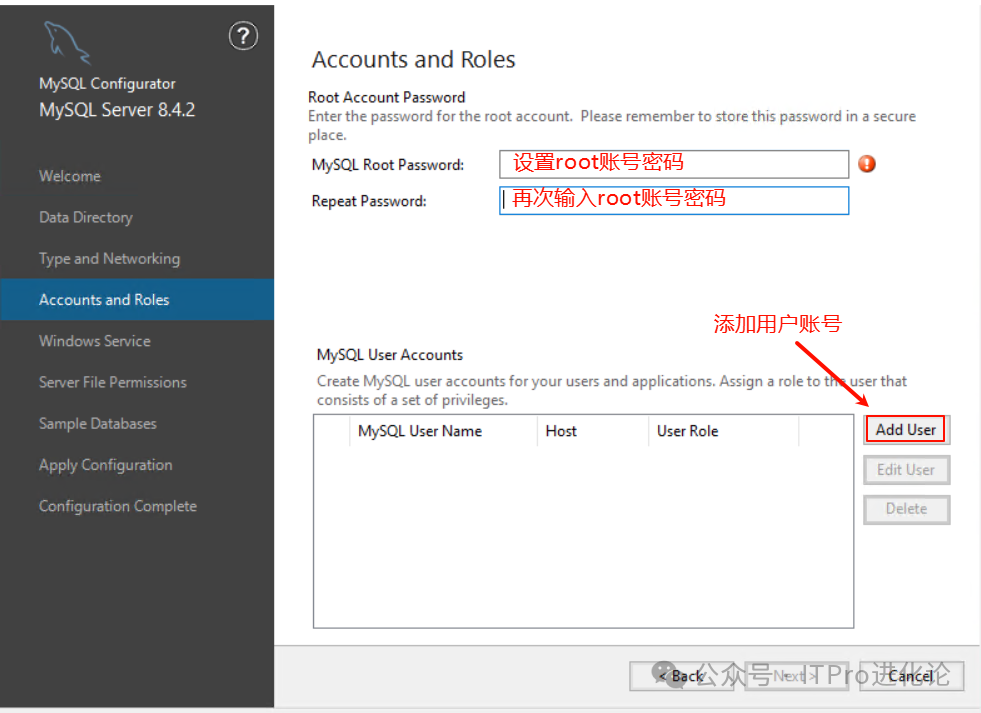Viewport: 981px width, 713px height.
Task: Click the 'MySQL Server 8.4.2' title text
Action: [117, 110]
